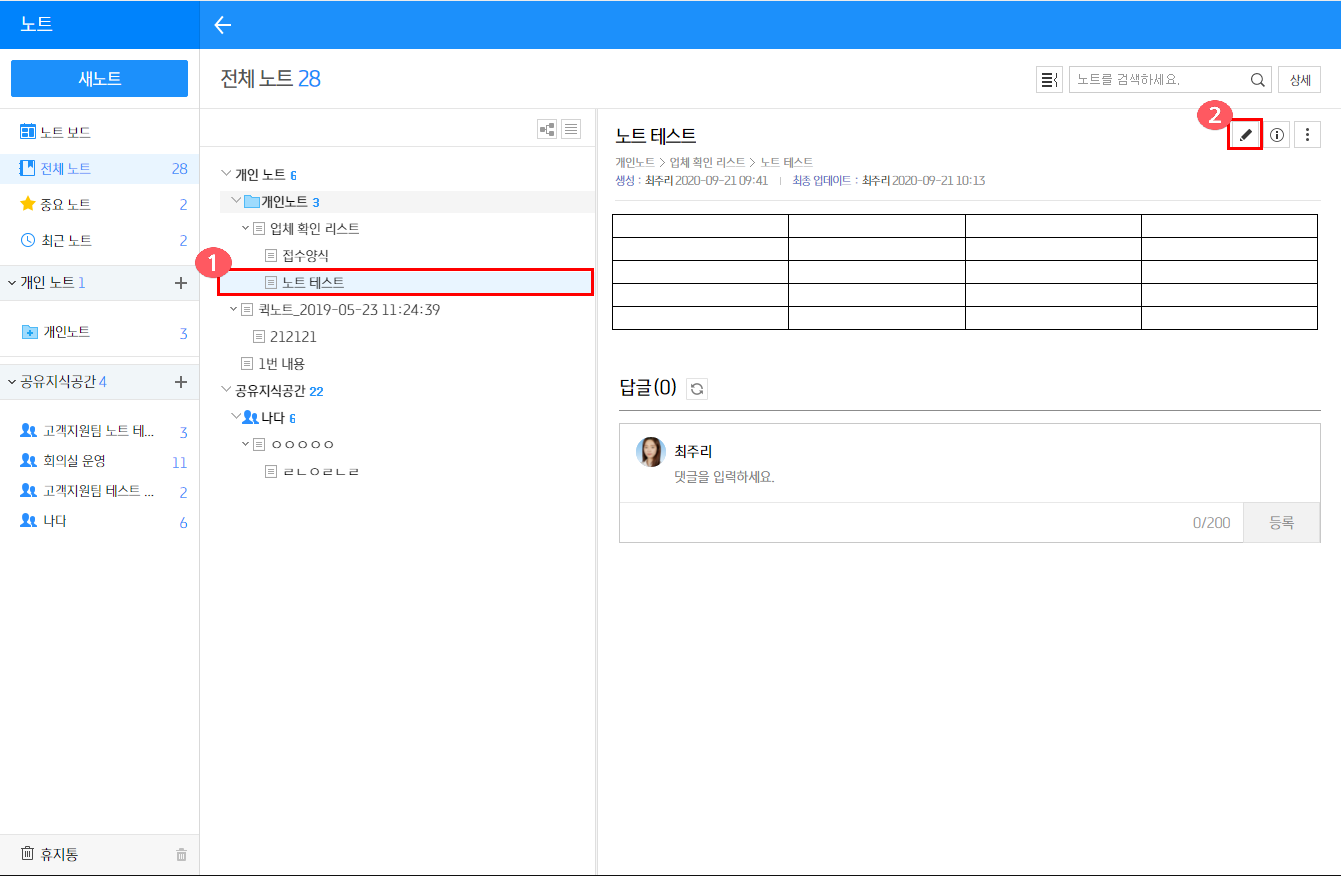Switch to tree view layout icon
The height and width of the screenshot is (876, 1341).
pos(547,129)
